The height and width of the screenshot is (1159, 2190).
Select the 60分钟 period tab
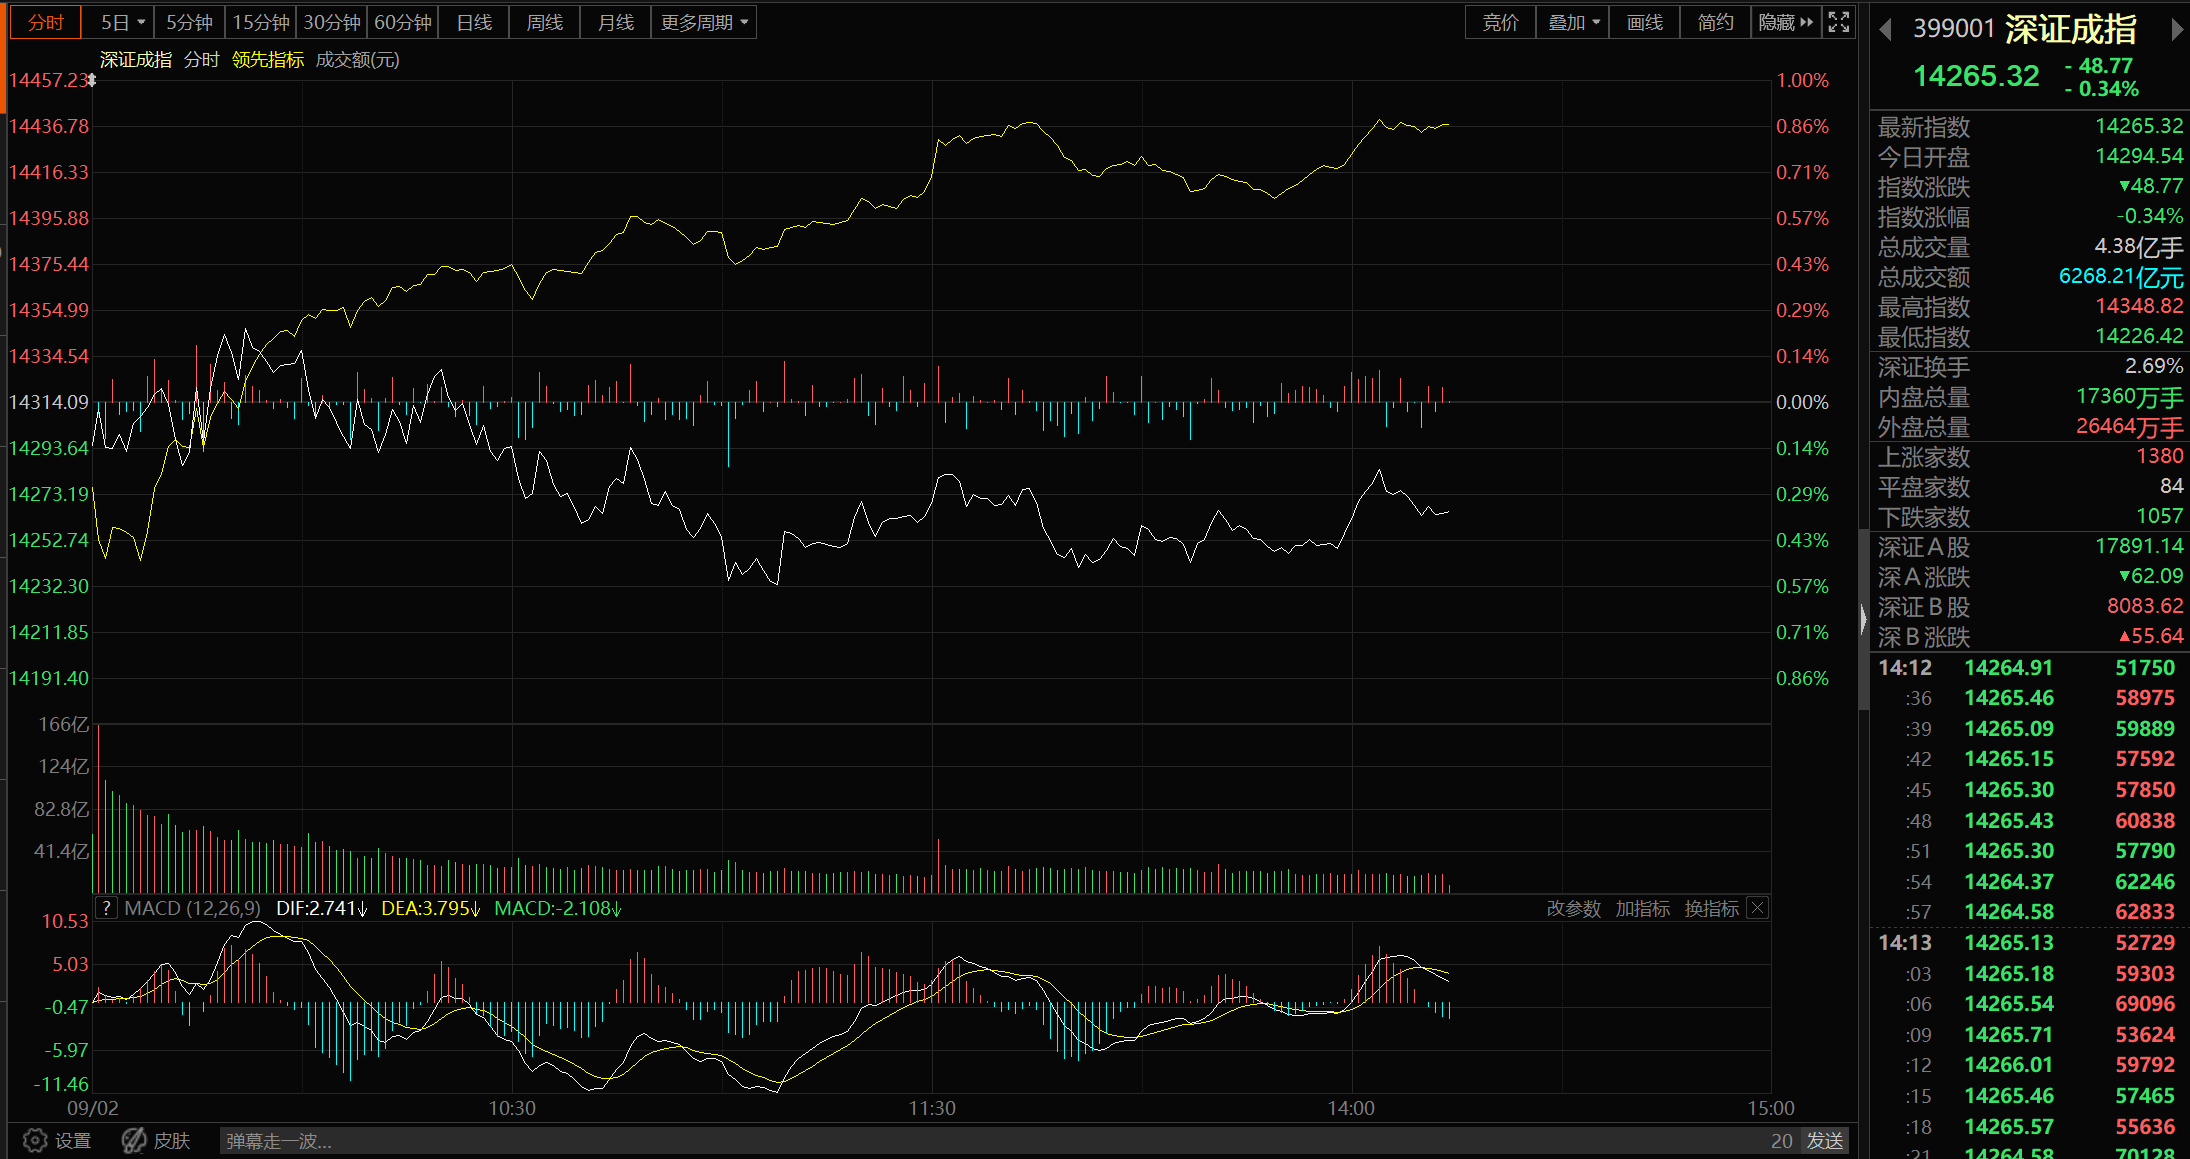403,22
